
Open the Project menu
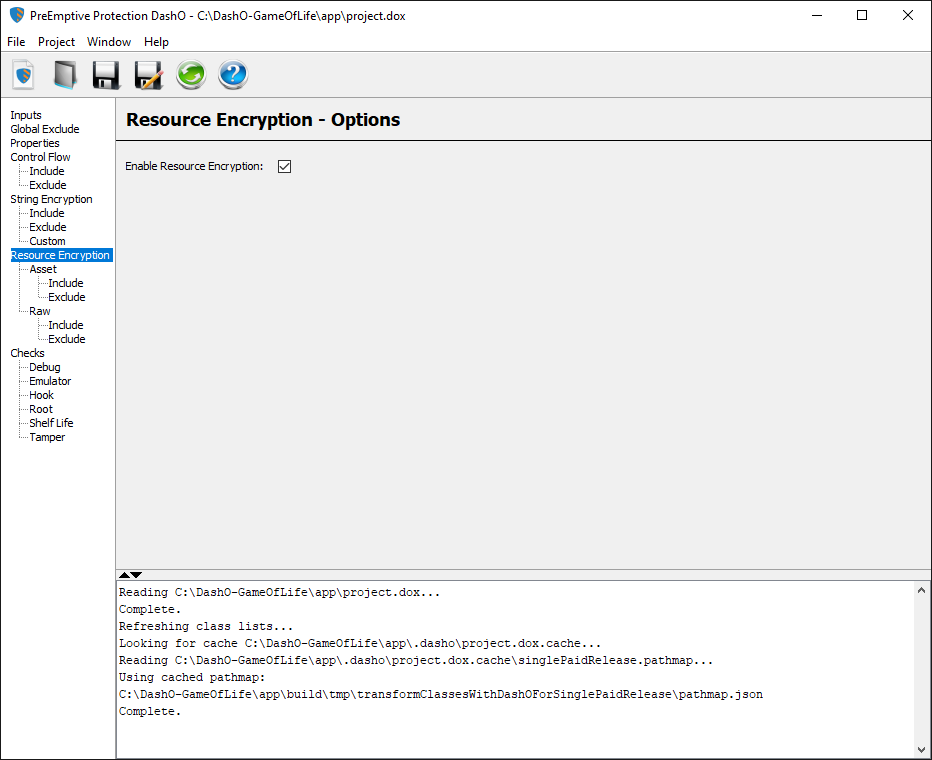pyautogui.click(x=56, y=42)
